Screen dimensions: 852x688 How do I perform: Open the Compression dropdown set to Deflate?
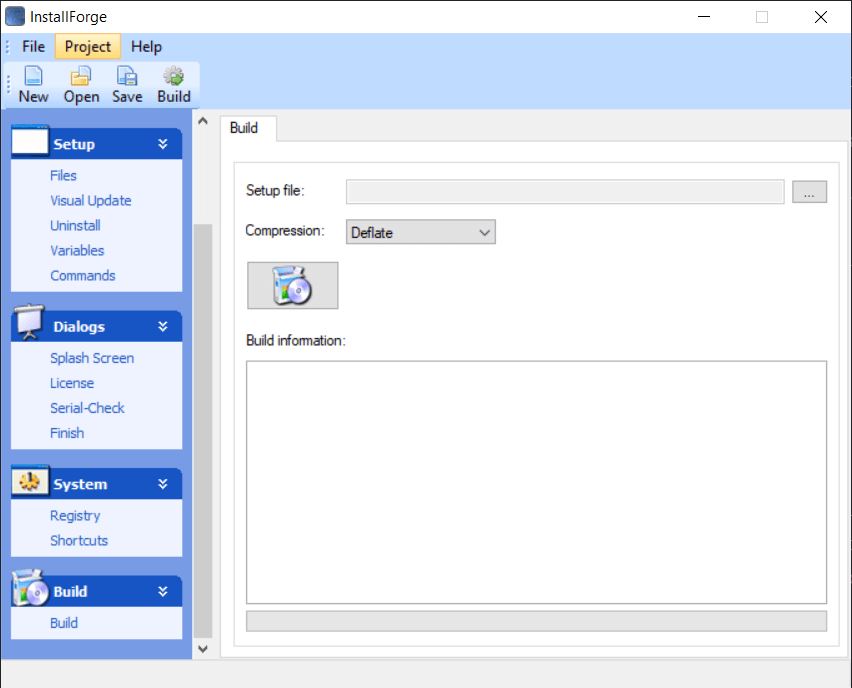click(421, 232)
